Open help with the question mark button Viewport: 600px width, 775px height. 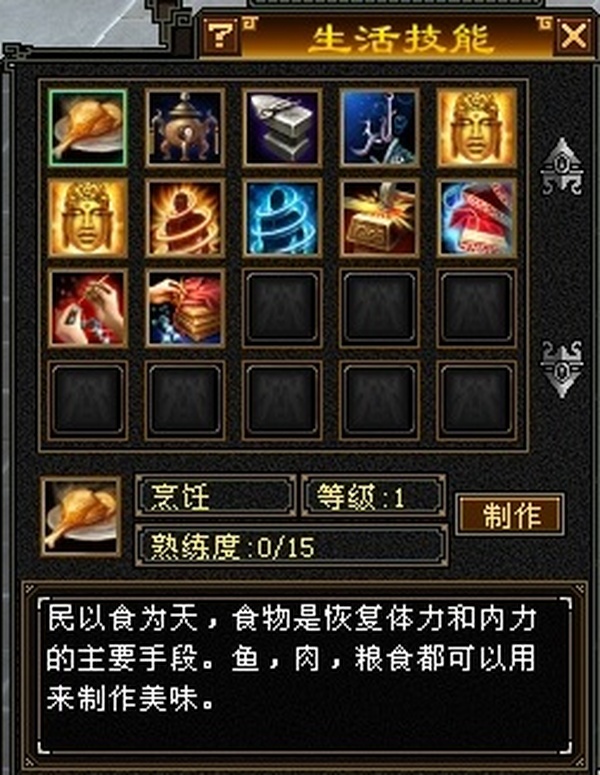(x=220, y=36)
